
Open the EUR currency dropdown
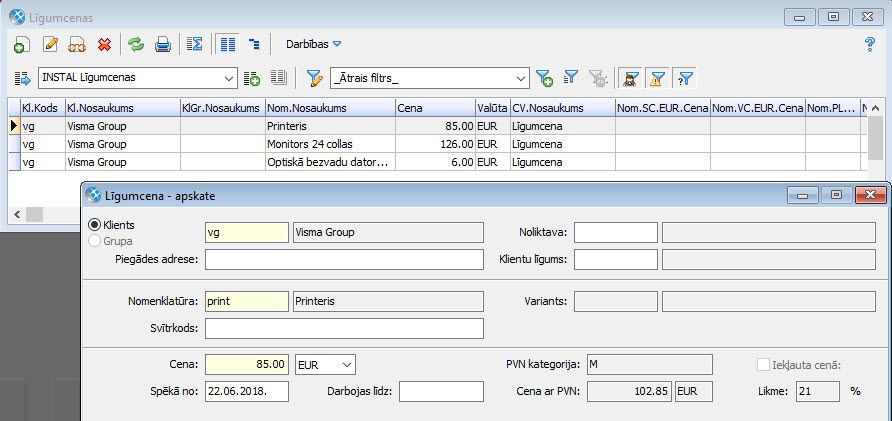(x=346, y=365)
